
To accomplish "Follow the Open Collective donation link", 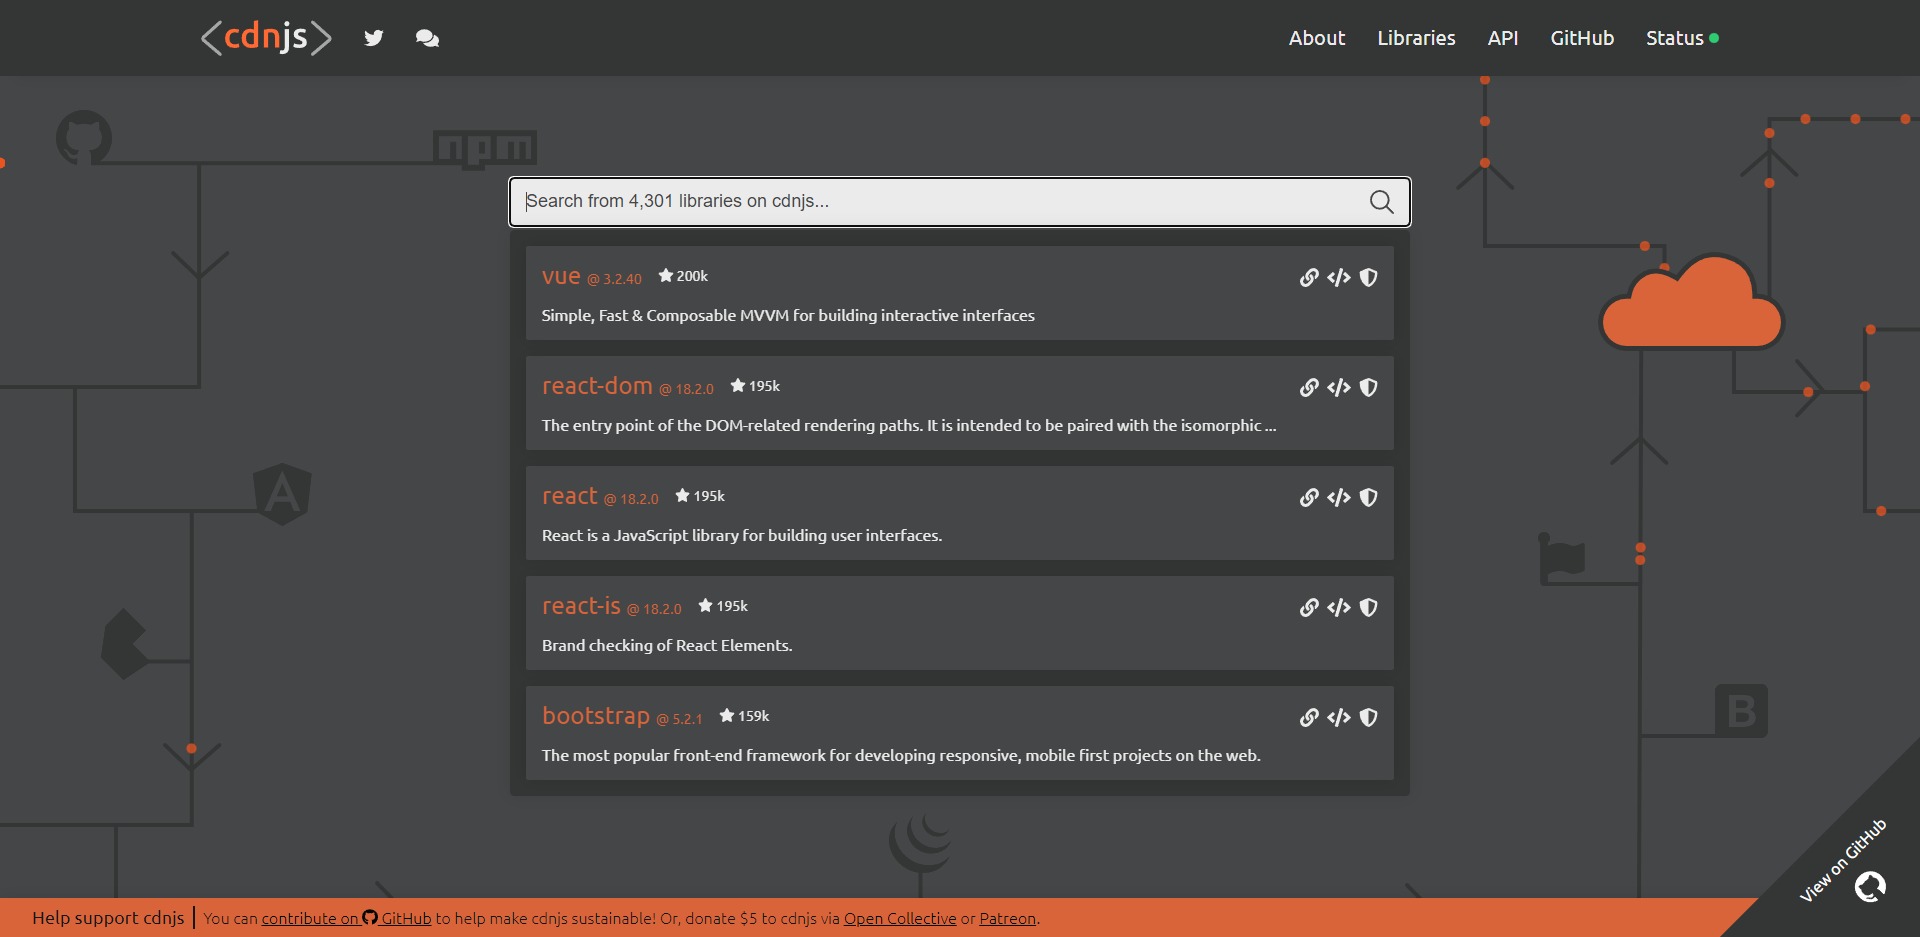I will click(x=899, y=919).
